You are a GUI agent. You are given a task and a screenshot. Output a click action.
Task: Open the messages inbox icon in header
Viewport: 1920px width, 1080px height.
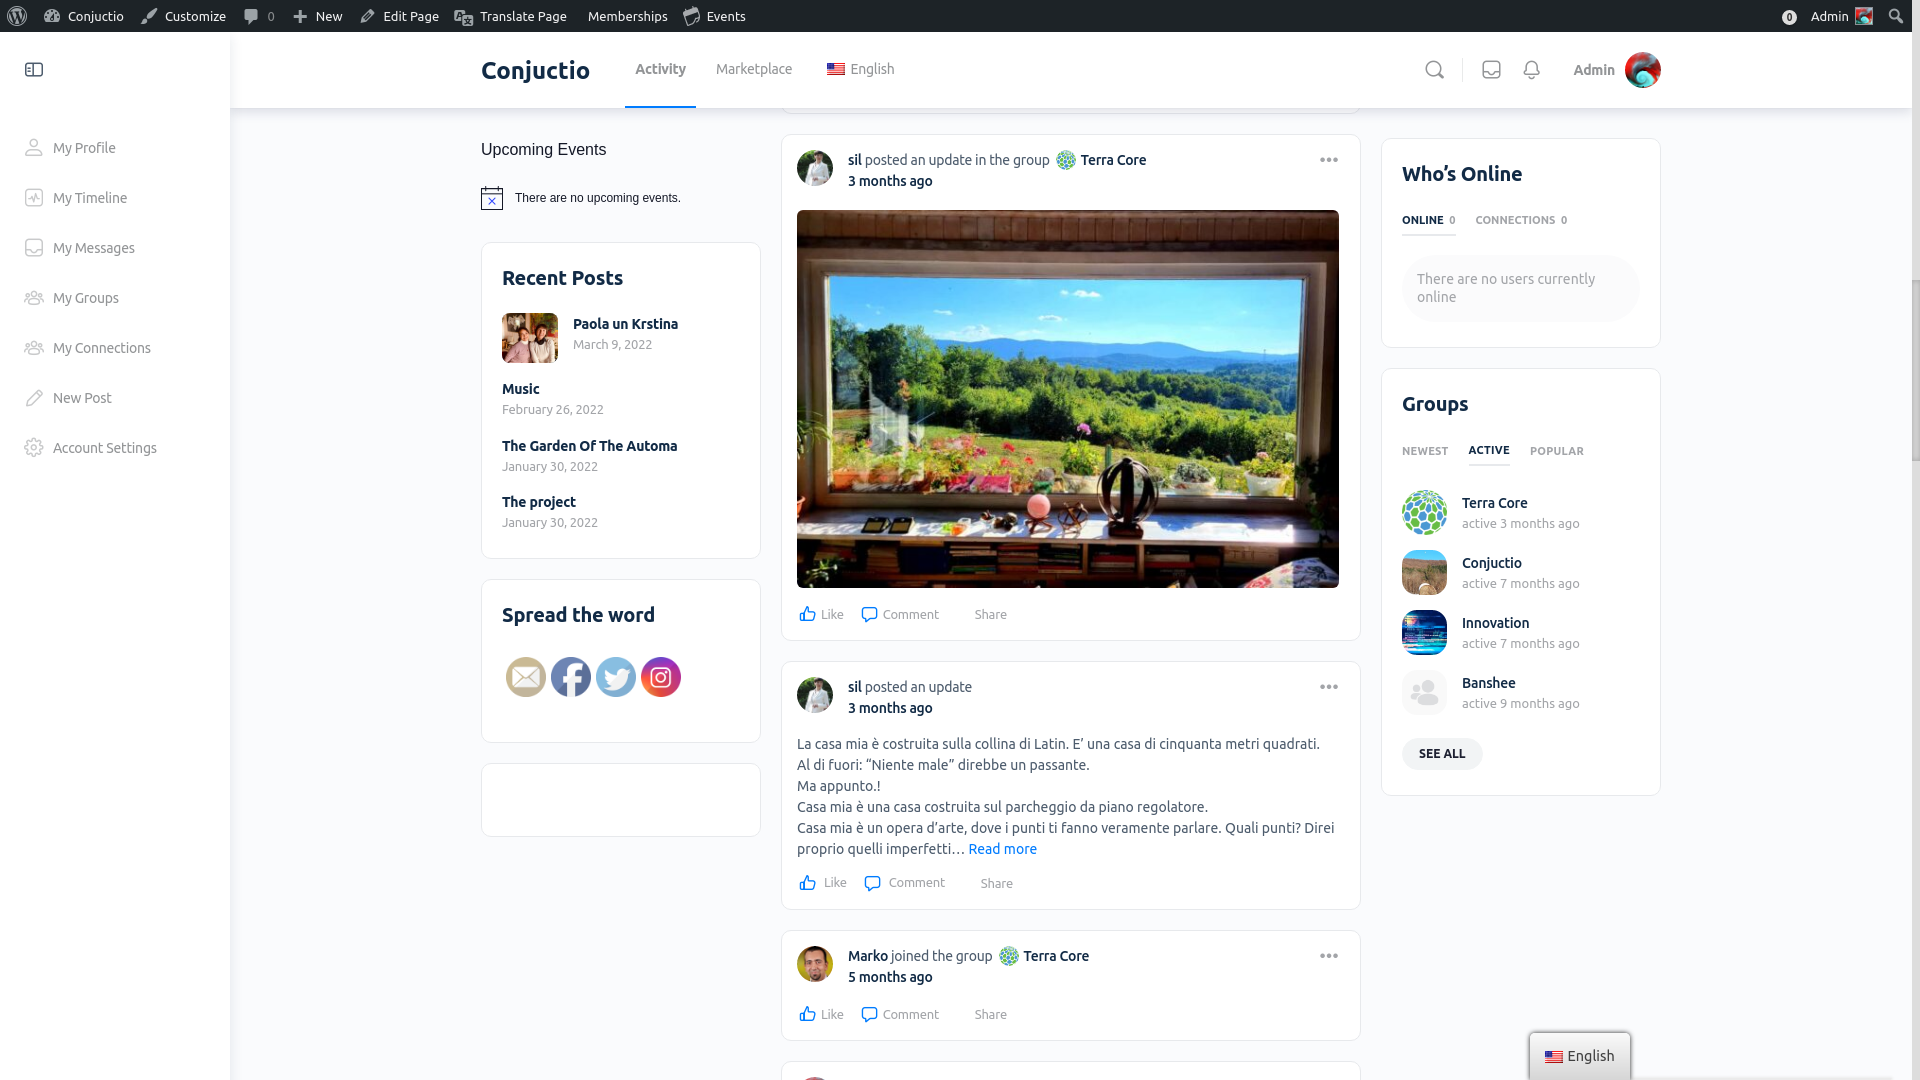pyautogui.click(x=1491, y=70)
